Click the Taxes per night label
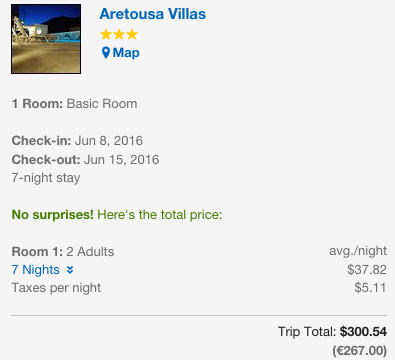This screenshot has width=395, height=360. (56, 288)
